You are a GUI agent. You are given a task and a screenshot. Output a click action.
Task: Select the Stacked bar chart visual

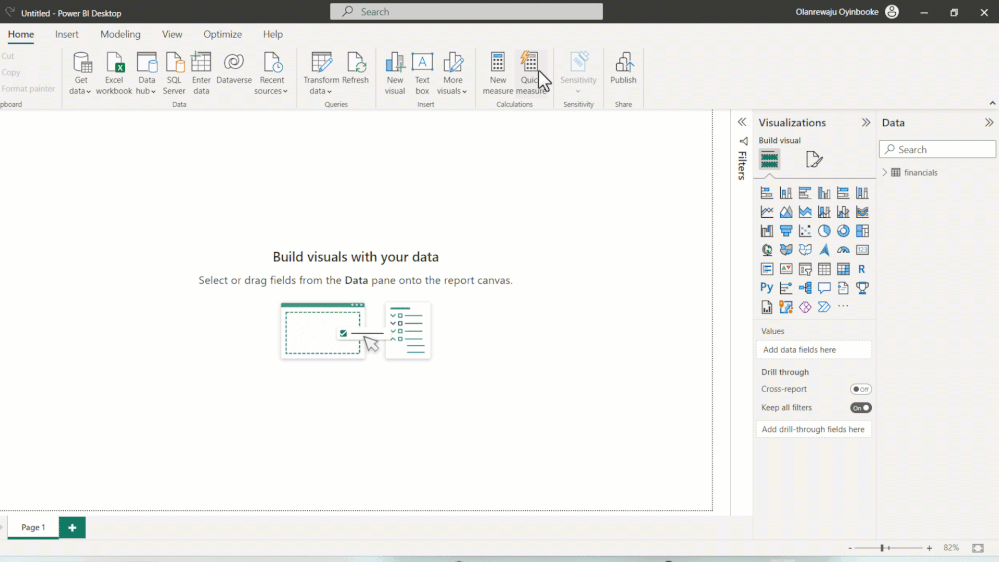pyautogui.click(x=766, y=193)
